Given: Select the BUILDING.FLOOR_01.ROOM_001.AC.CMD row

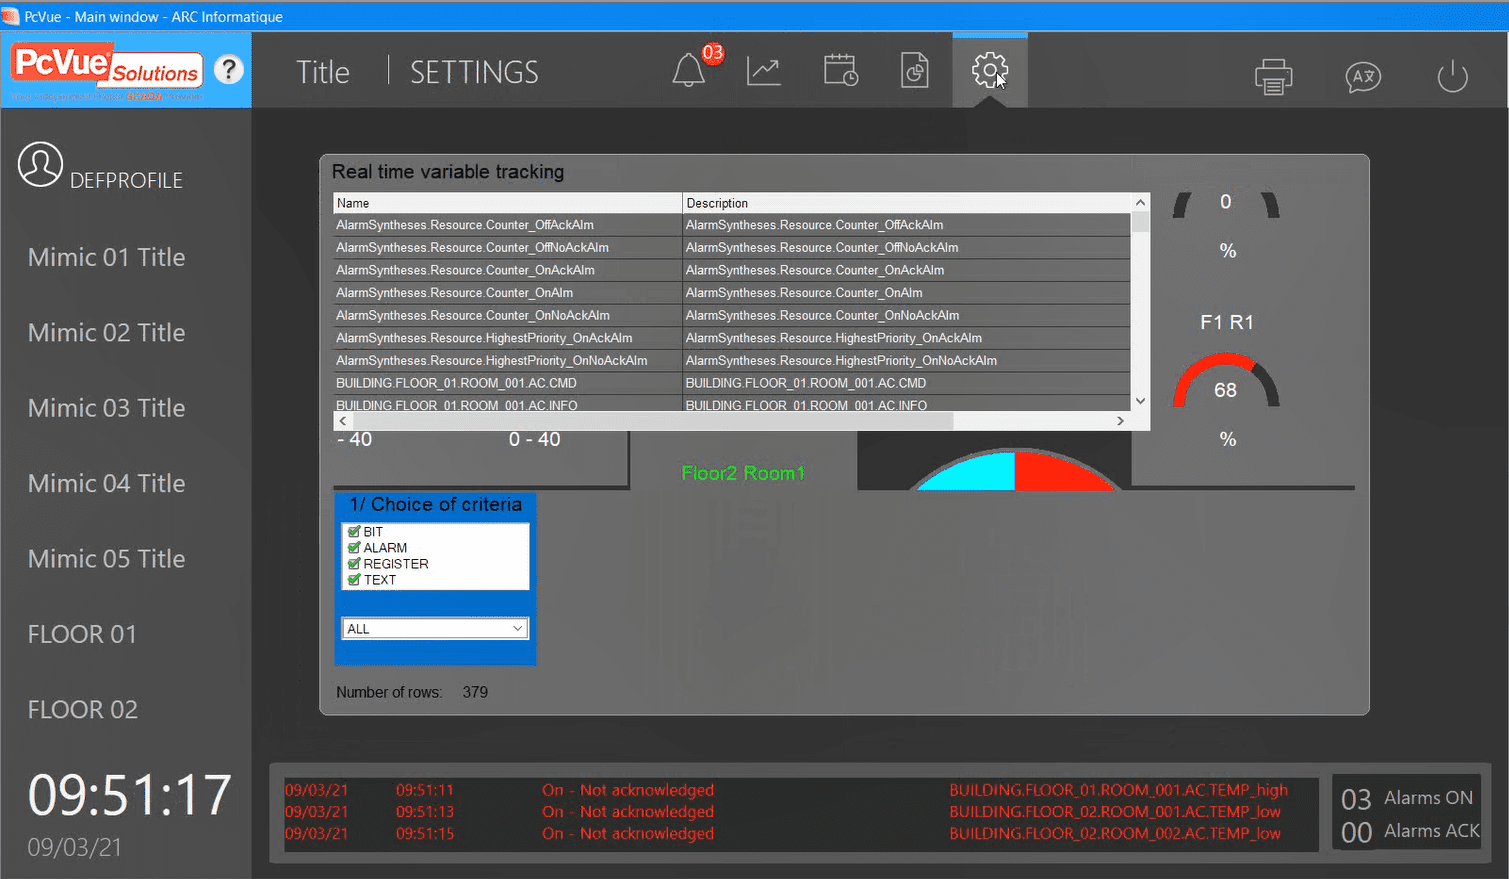Looking at the screenshot, I should coord(507,383).
